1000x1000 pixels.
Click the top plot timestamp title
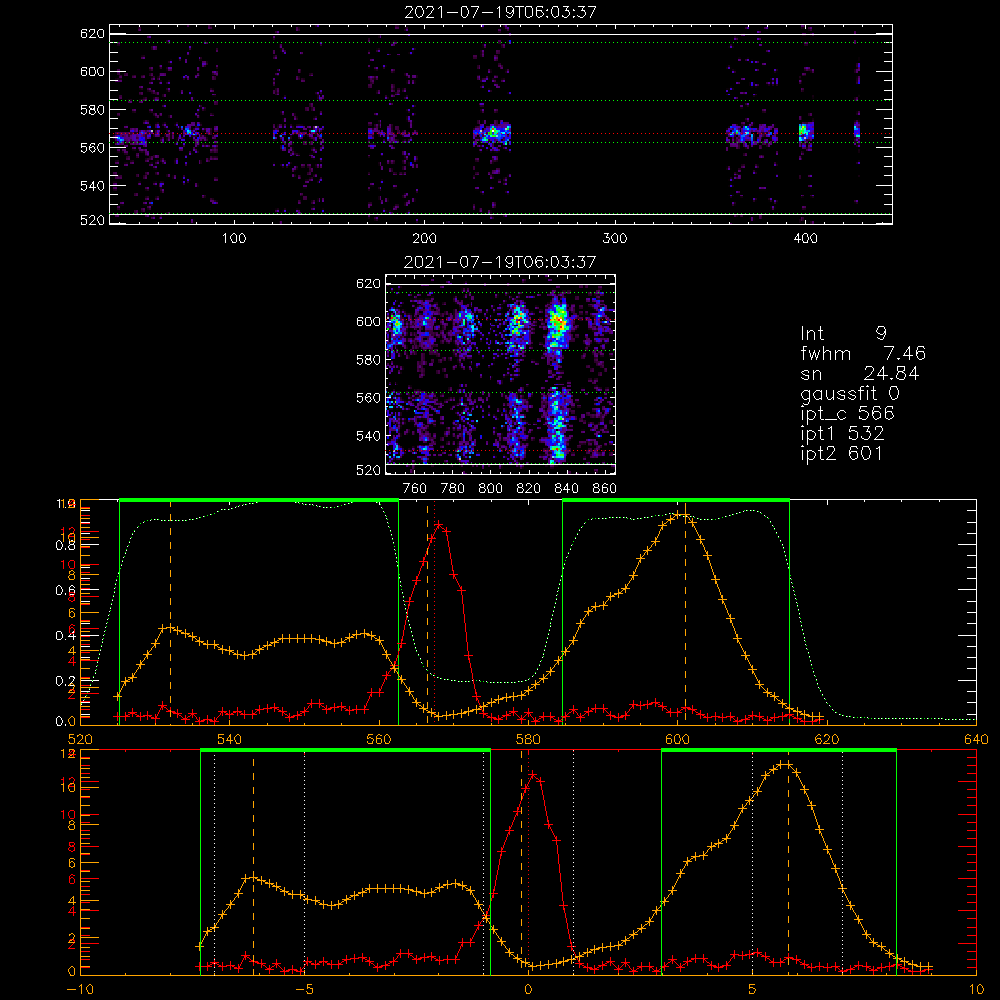[x=500, y=12]
